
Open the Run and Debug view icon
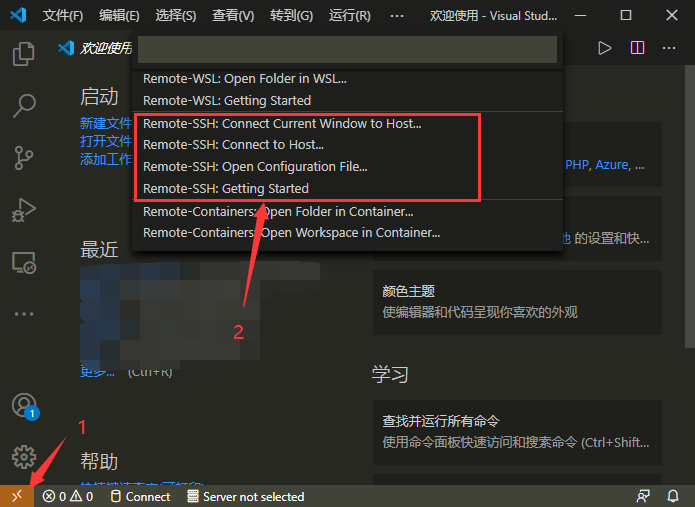23,210
